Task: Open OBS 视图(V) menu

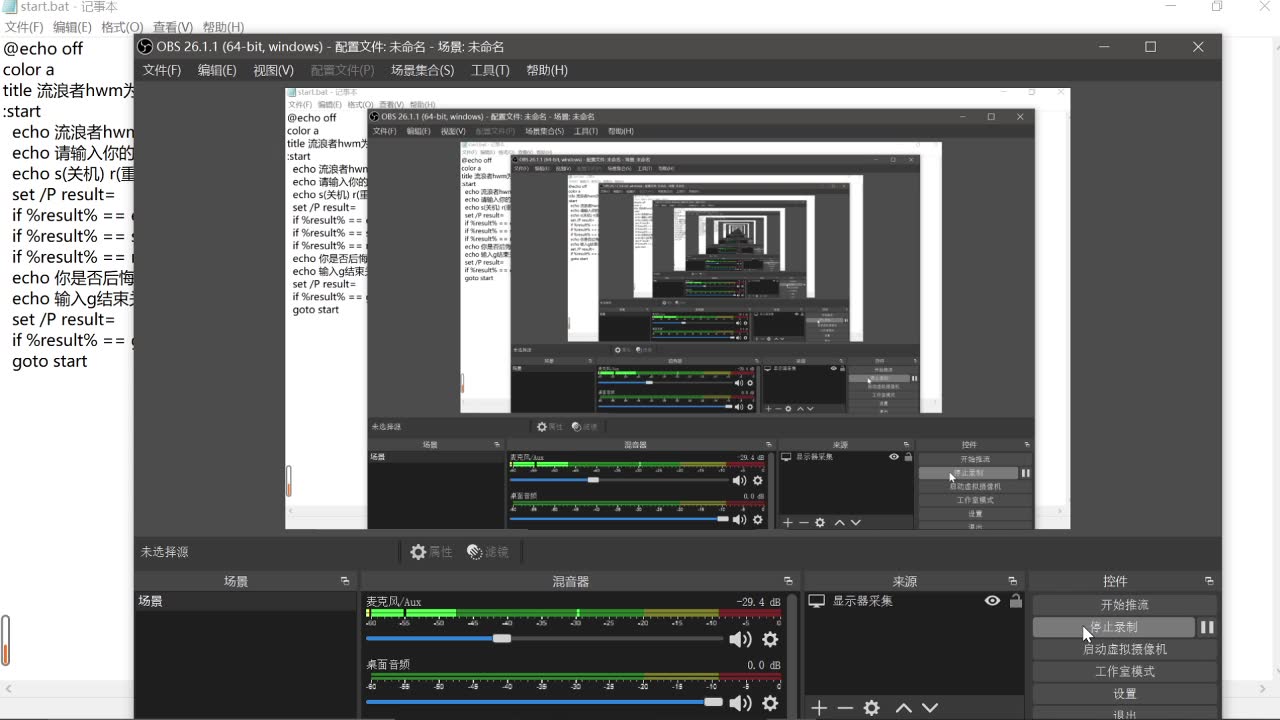Action: (273, 70)
